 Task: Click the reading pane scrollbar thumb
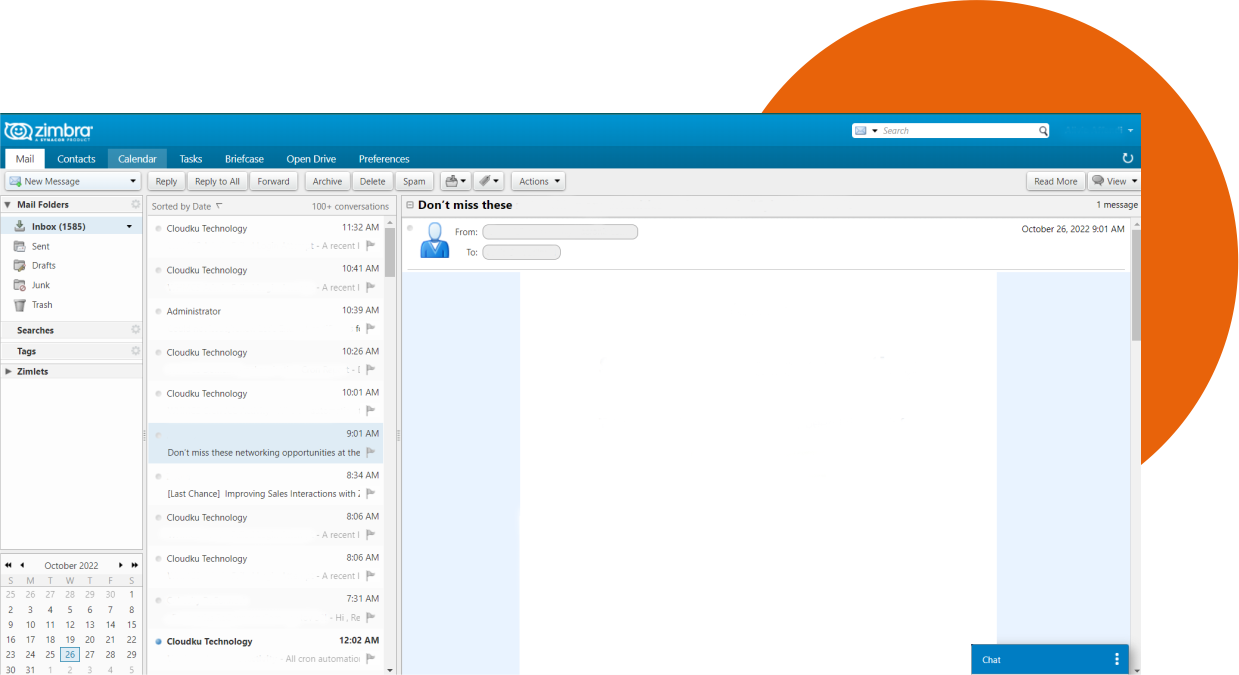click(x=1135, y=285)
